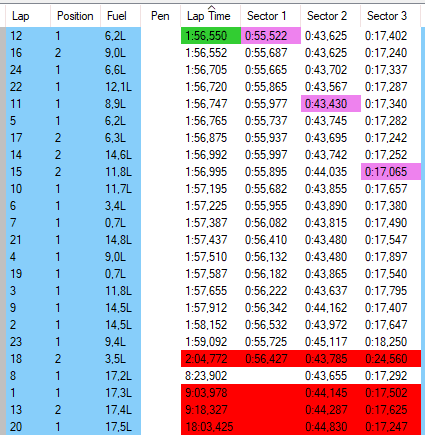
Task: Select lap time 1:56,747
Action: tap(206, 104)
